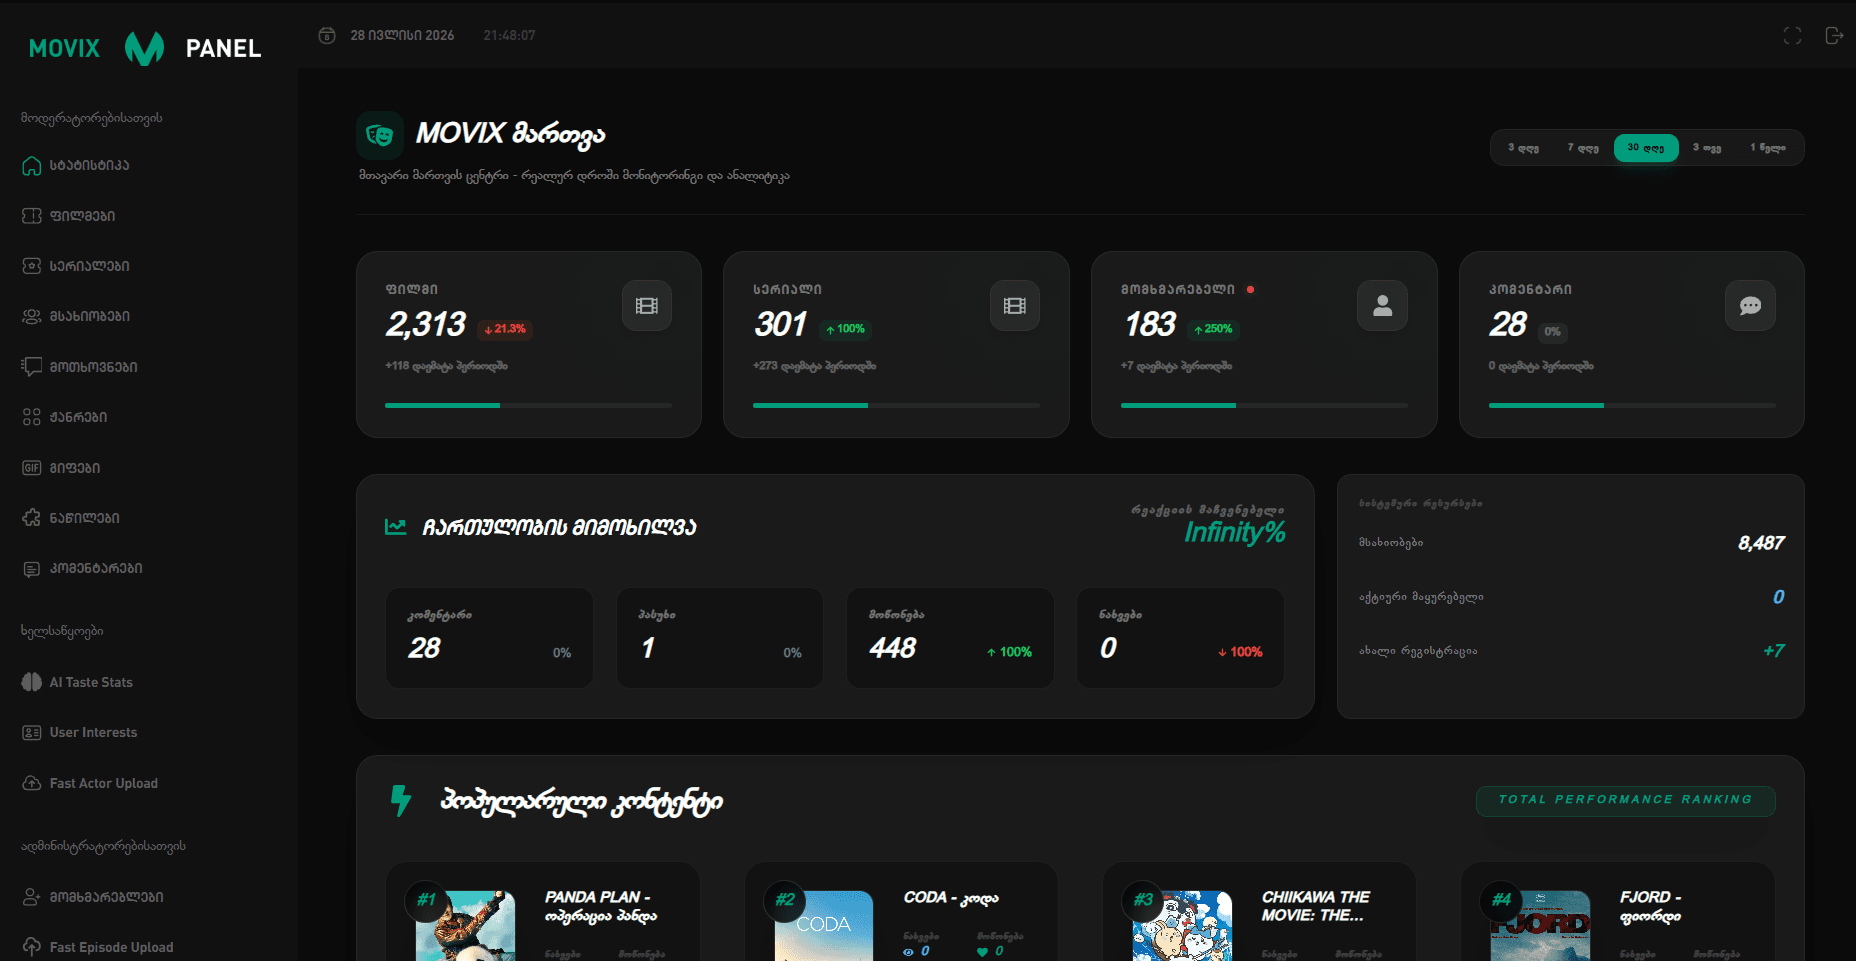The image size is (1856, 961).
Task: Click the date 28 ივლისი 2026
Action: (x=402, y=36)
